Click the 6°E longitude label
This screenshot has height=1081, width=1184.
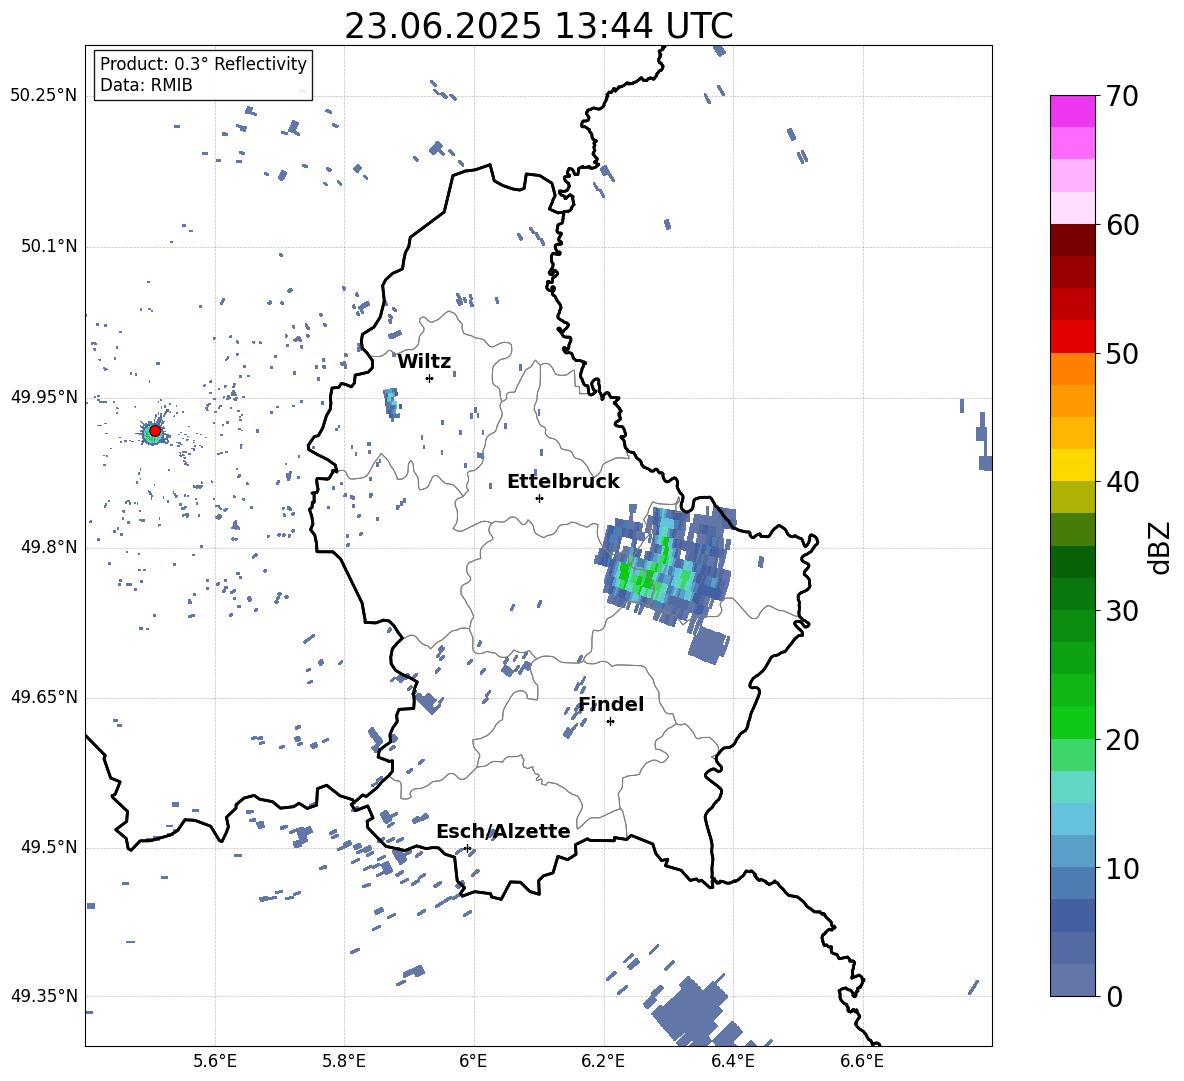473,1061
